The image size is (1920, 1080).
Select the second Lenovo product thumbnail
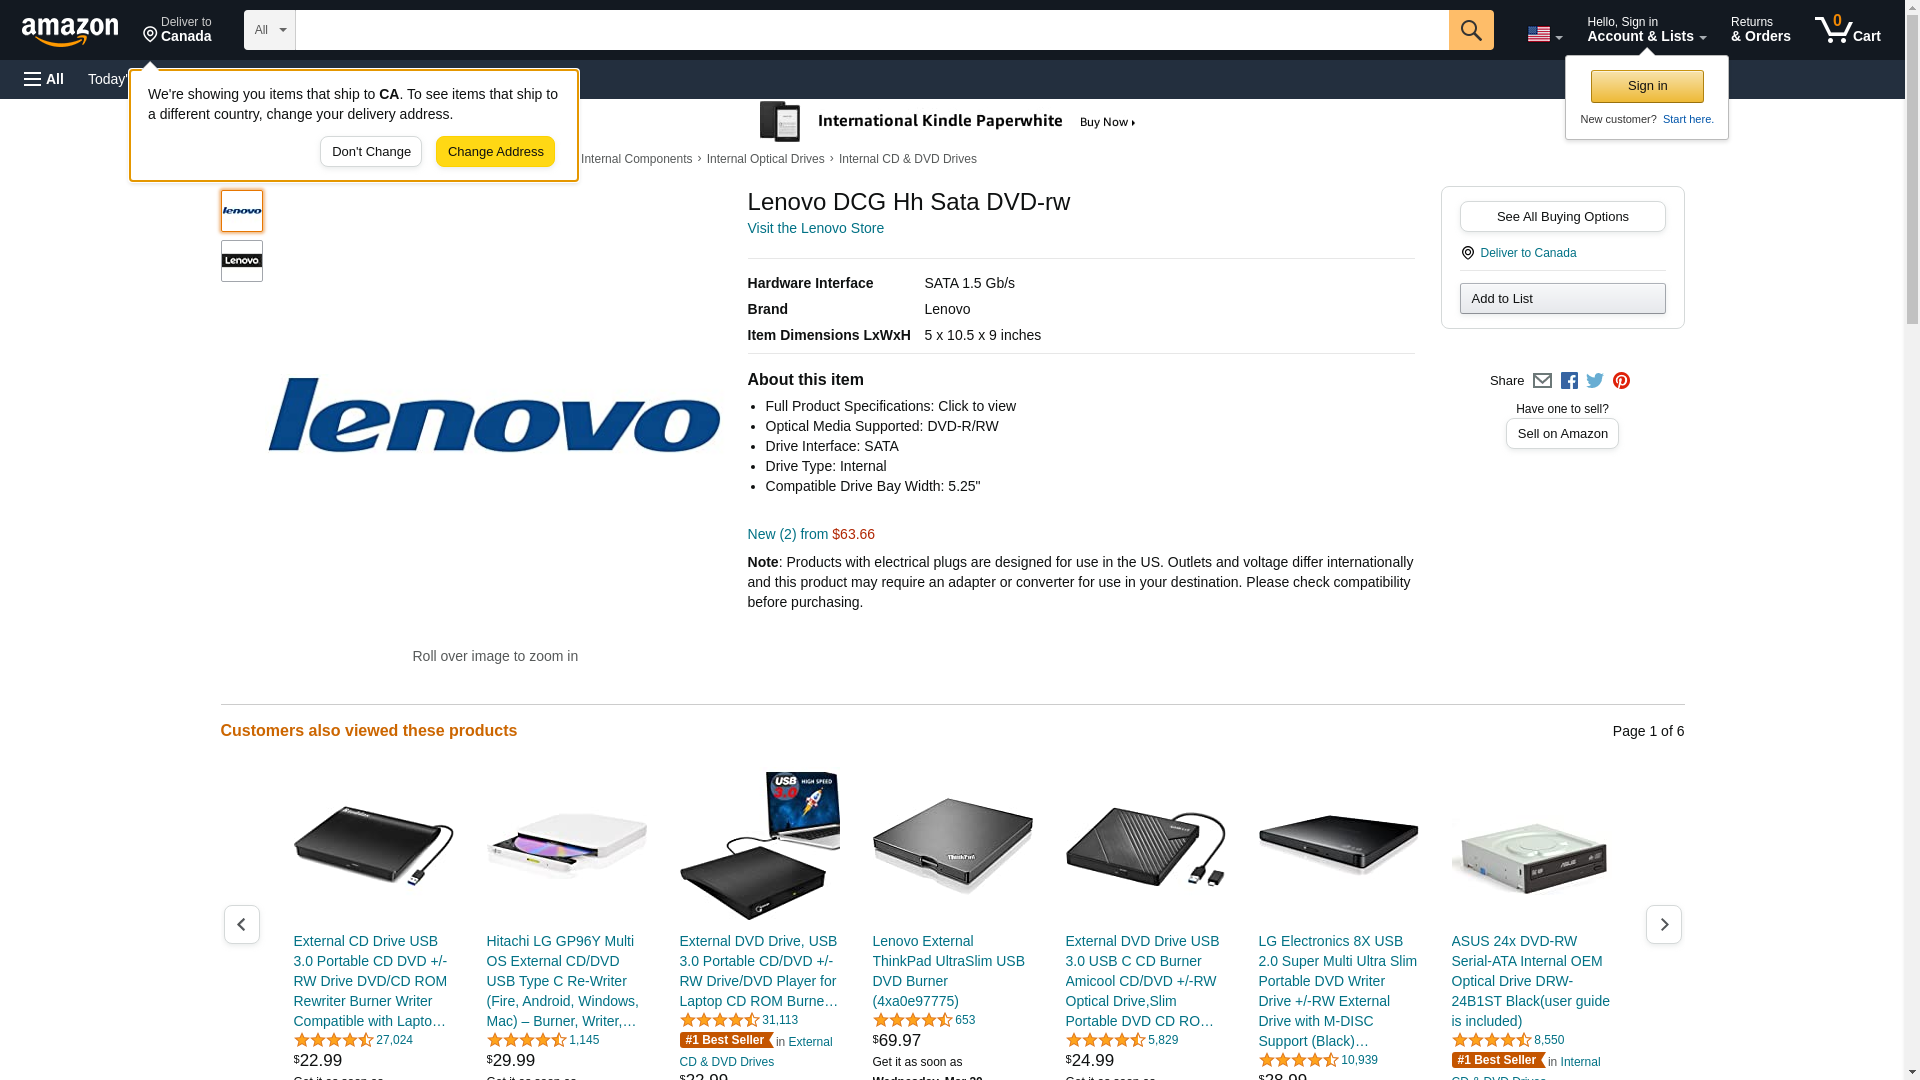coord(242,261)
